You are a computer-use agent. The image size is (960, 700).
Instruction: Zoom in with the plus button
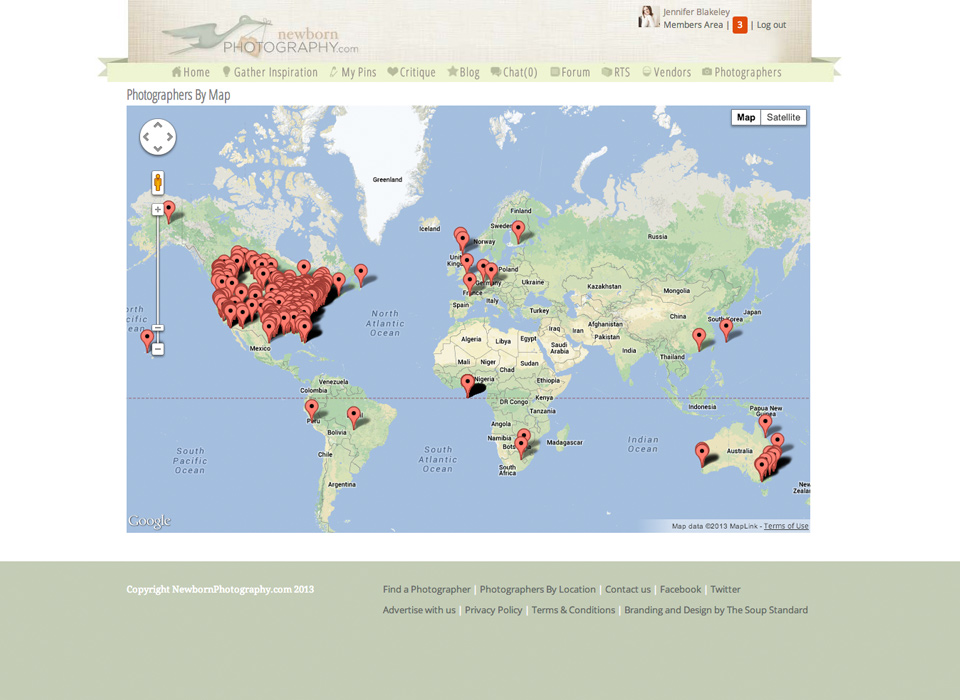click(x=157, y=209)
